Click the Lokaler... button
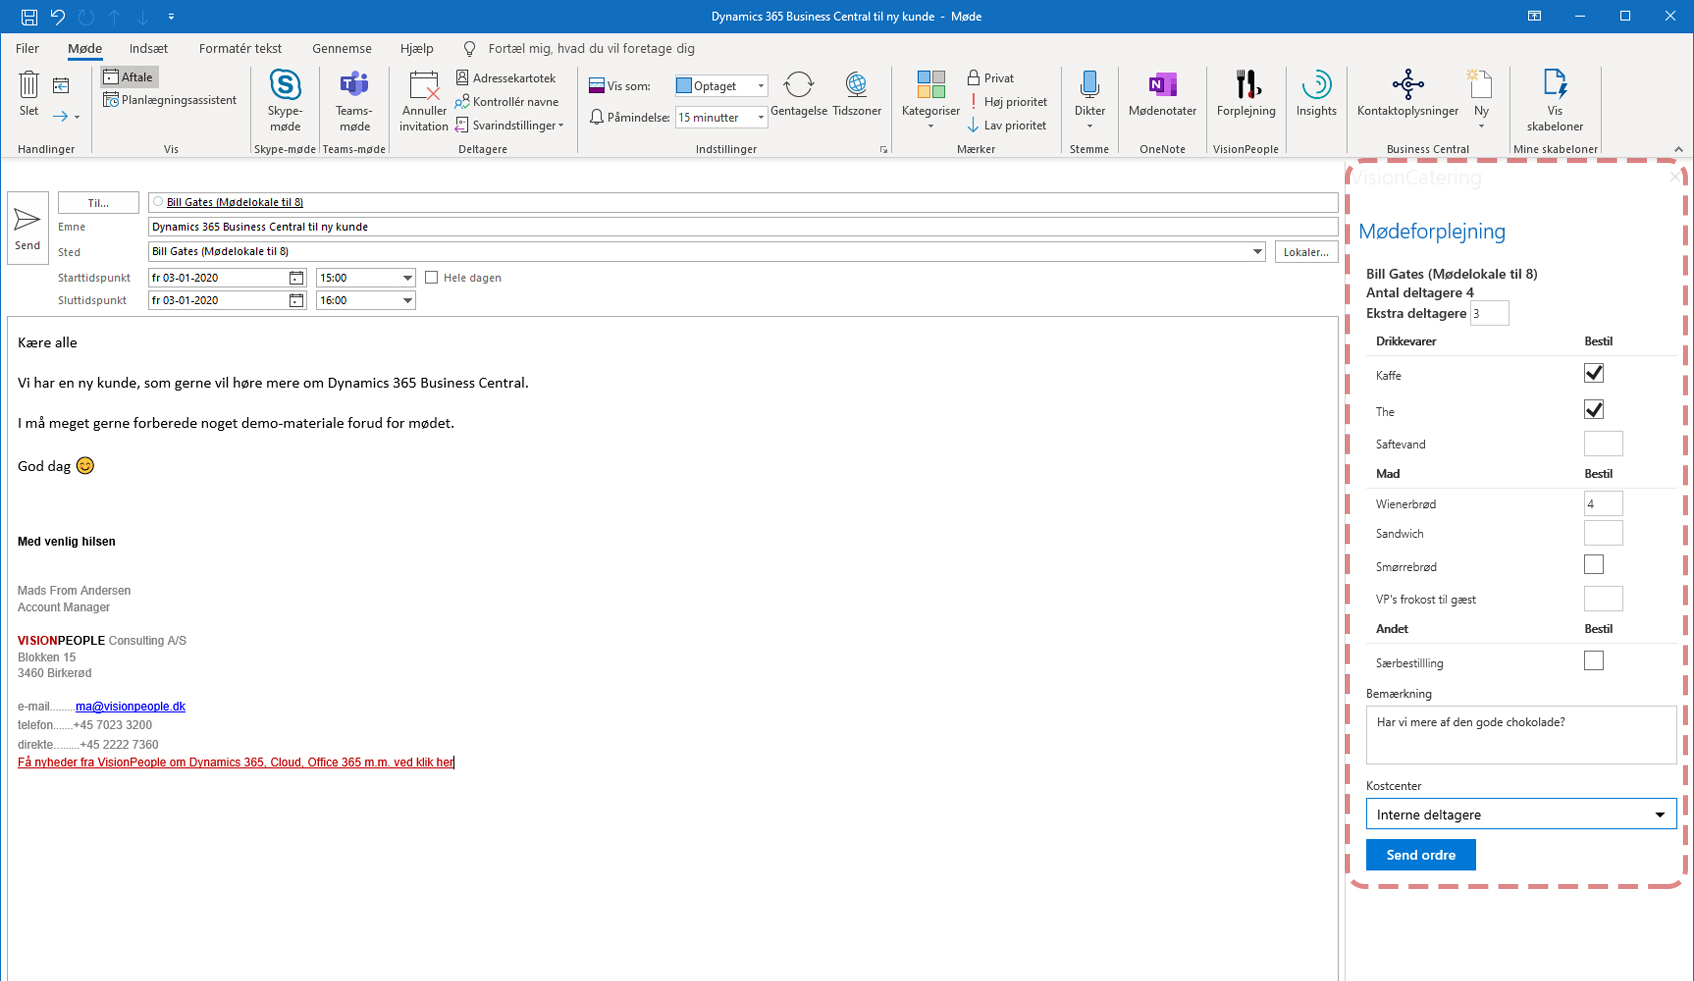This screenshot has height=981, width=1694. [1306, 252]
